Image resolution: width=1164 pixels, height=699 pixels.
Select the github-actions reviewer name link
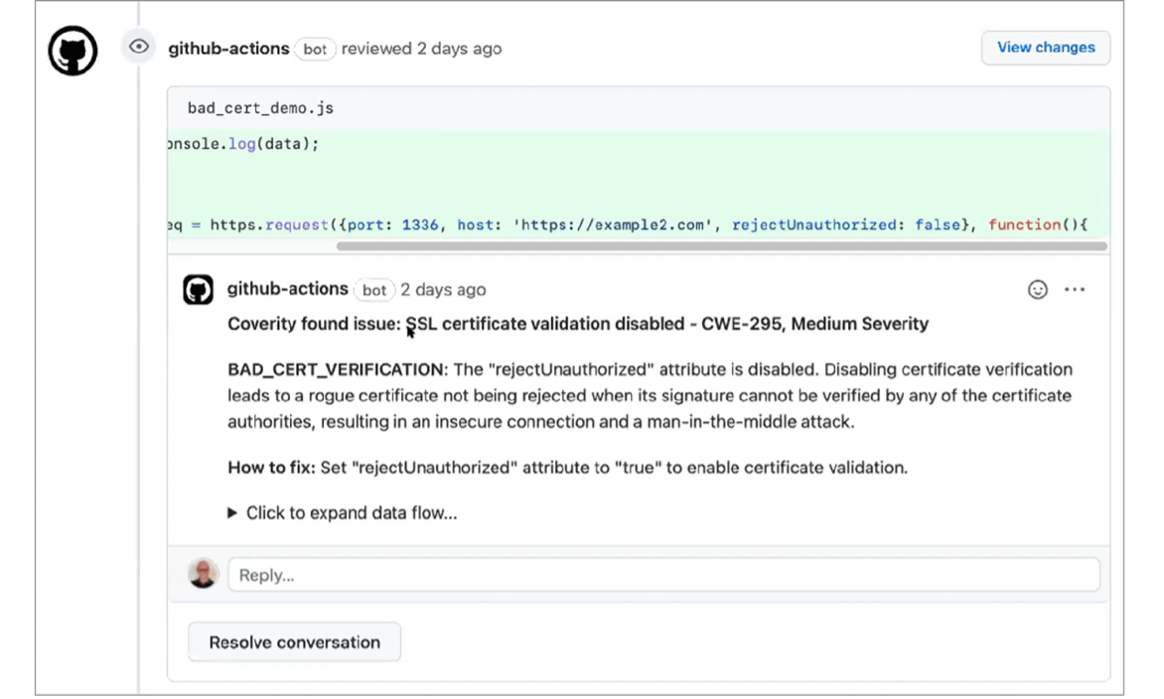coord(229,47)
